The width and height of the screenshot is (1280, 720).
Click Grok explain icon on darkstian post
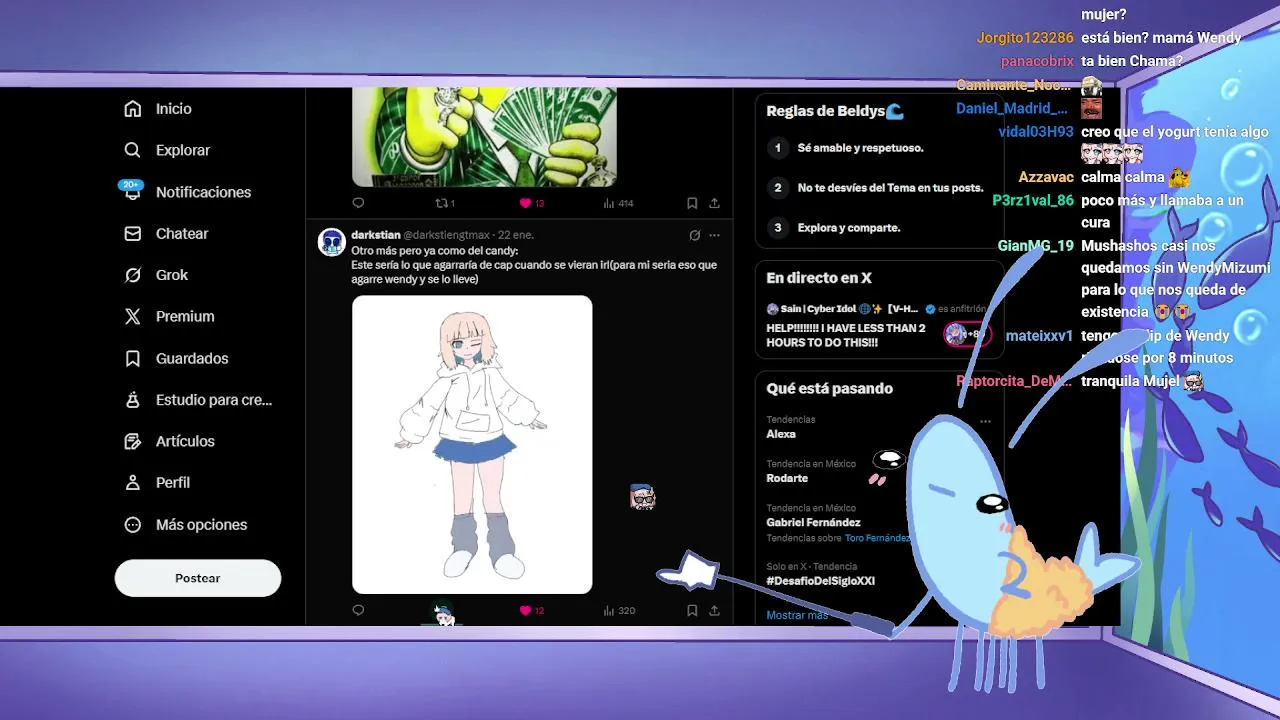(695, 235)
